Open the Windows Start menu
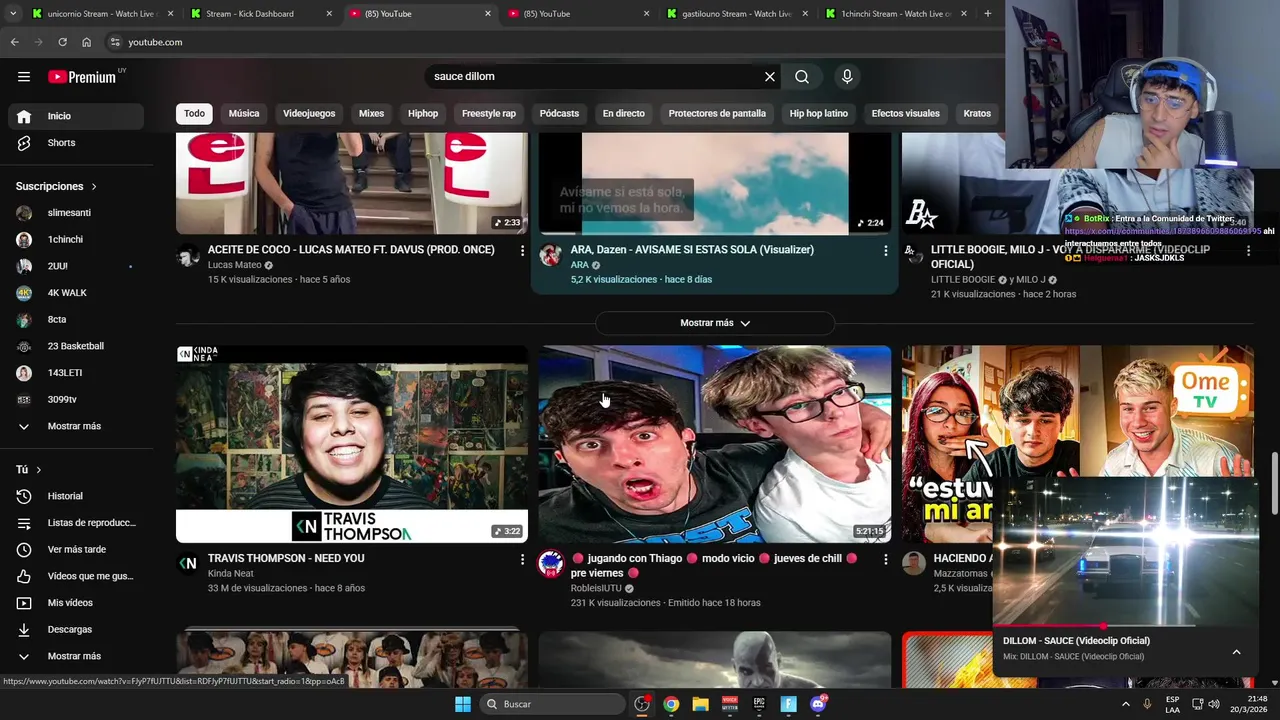This screenshot has height=720, width=1280. (x=463, y=704)
